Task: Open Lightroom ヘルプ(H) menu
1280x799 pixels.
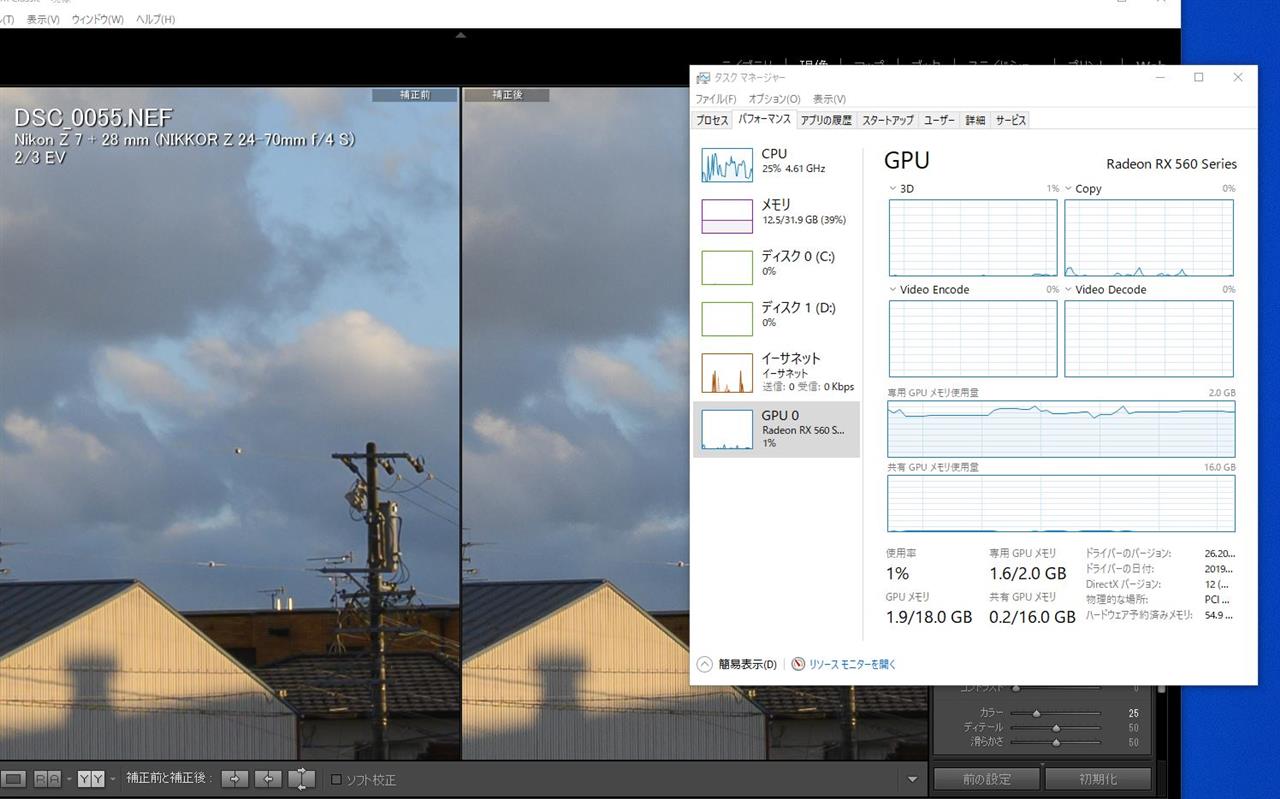Action: point(155,19)
